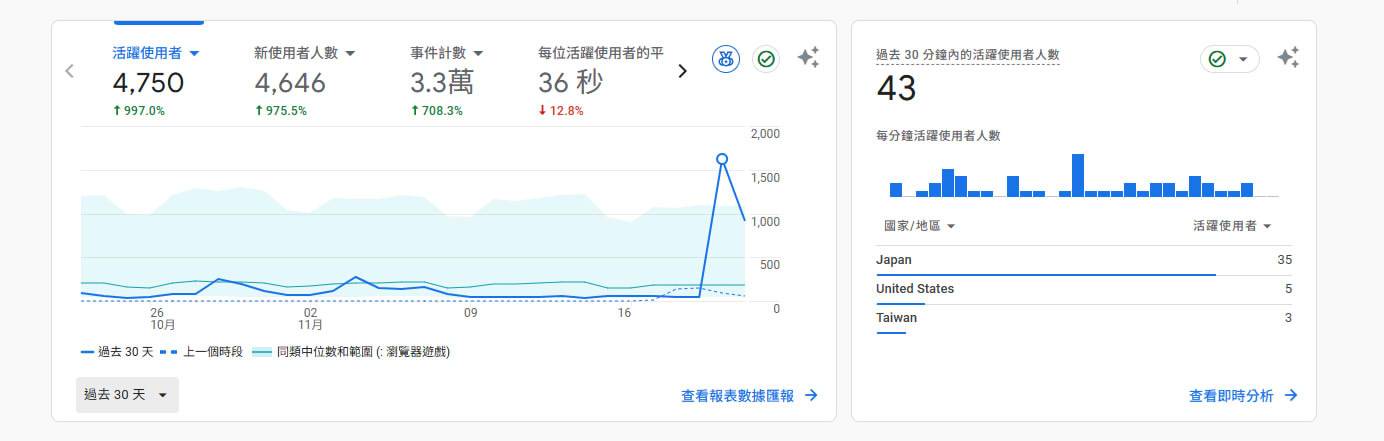Toggle the 同類中位數和範圍 legend item
Screen dimensions: 1384x441
click(350, 352)
